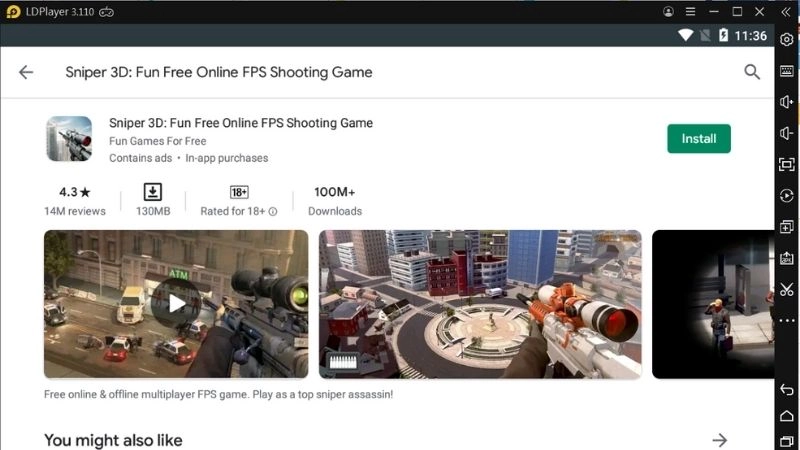Screen dimensions: 800x450
Task: View the dark scope target screenshot
Action: (713, 304)
